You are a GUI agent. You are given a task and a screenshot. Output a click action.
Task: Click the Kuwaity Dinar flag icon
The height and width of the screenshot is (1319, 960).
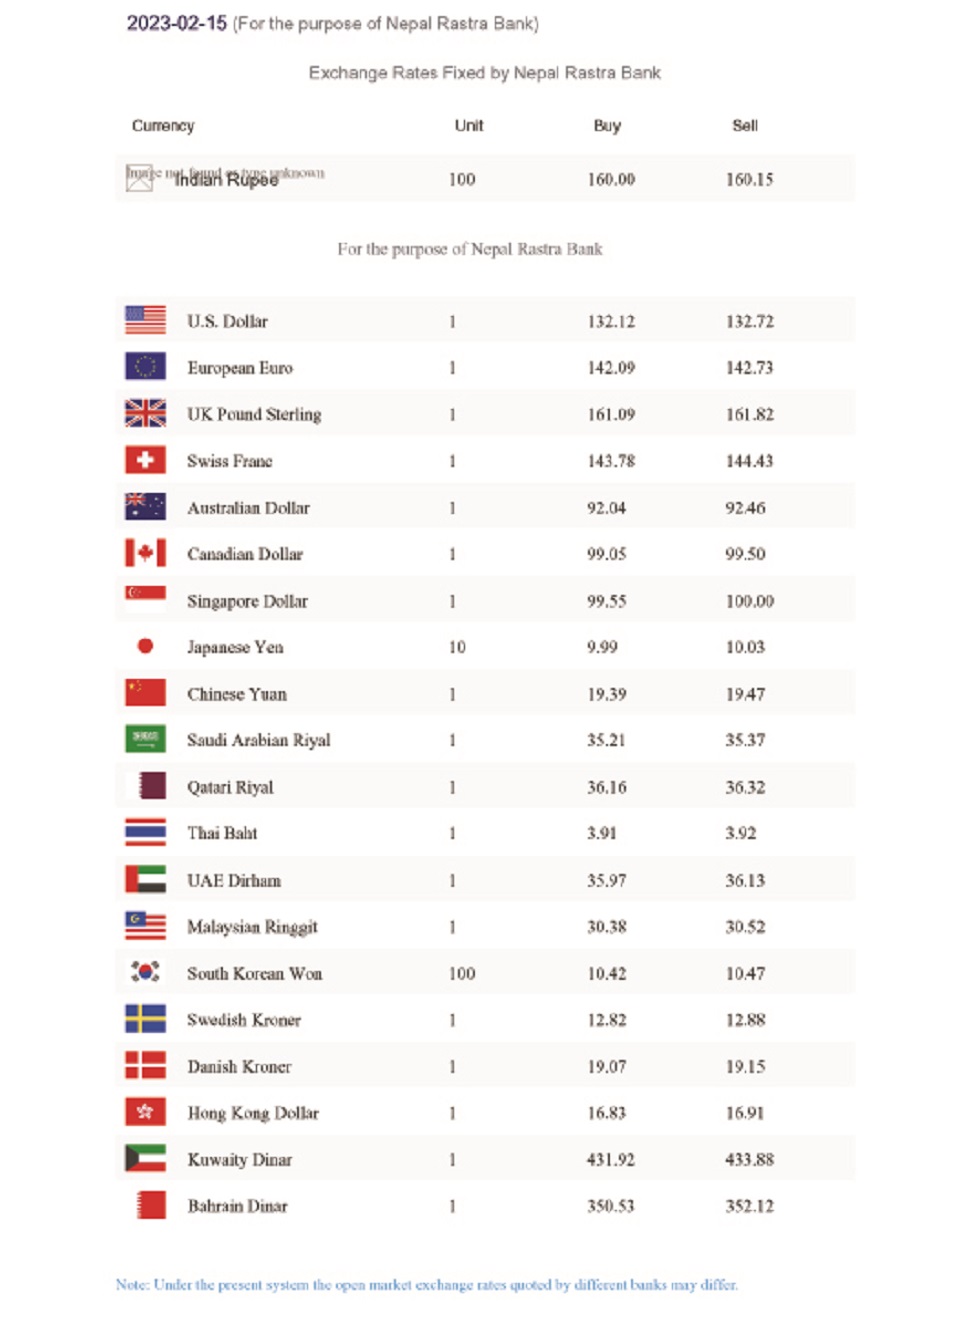tap(145, 1158)
